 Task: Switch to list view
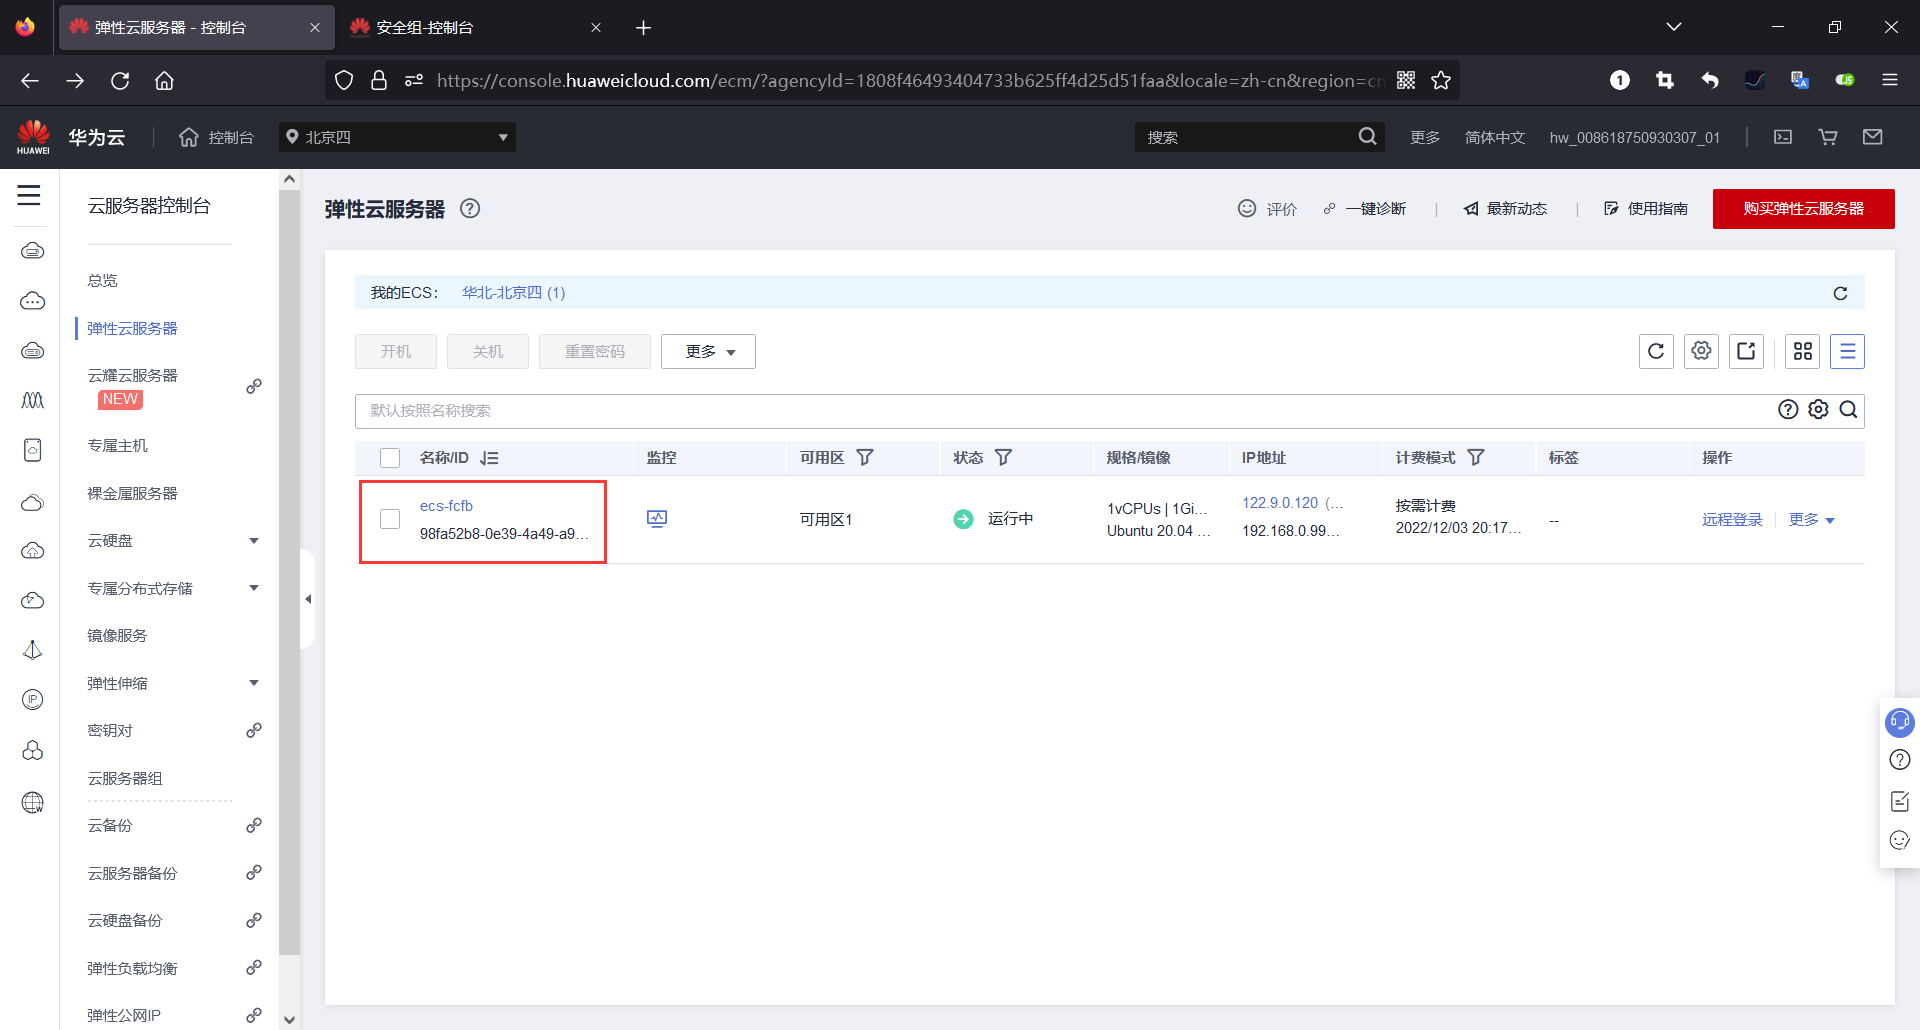1847,351
